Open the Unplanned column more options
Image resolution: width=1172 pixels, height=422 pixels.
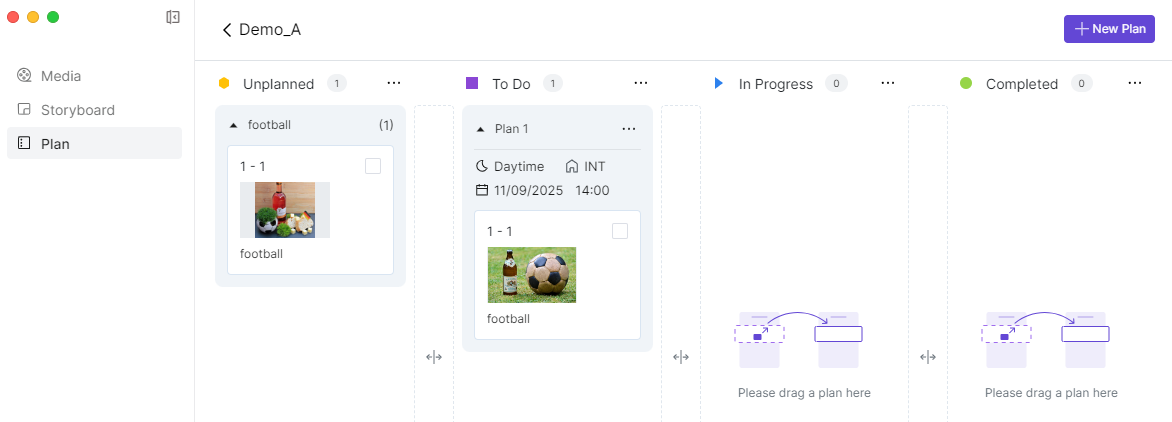[x=394, y=83]
